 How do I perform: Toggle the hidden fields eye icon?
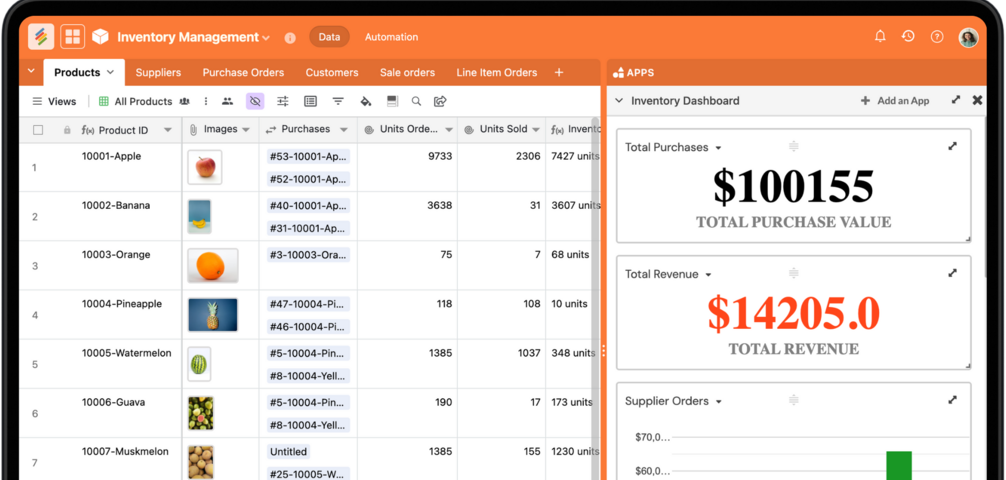[x=255, y=101]
